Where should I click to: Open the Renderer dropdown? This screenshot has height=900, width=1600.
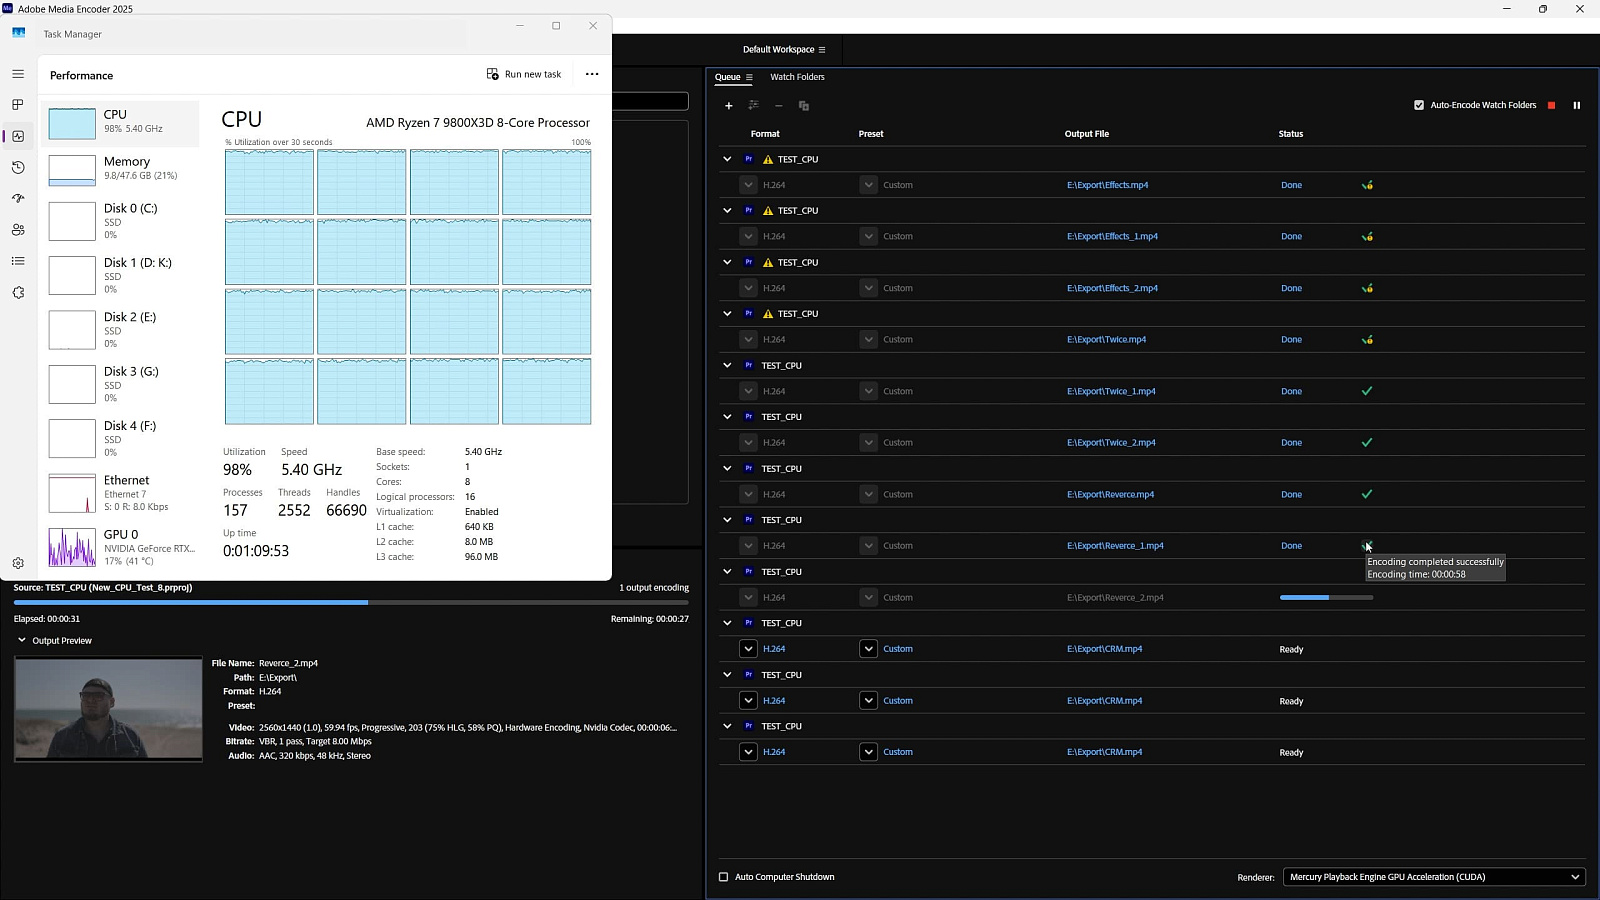click(1434, 877)
